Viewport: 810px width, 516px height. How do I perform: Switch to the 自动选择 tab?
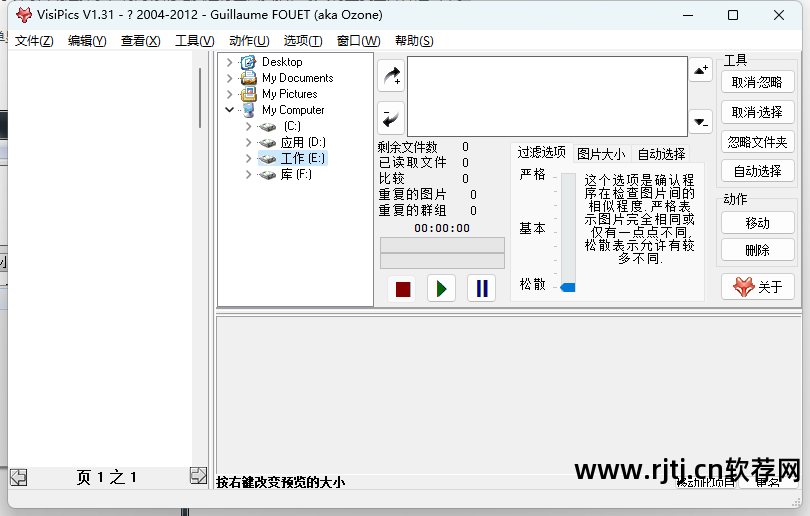point(662,154)
